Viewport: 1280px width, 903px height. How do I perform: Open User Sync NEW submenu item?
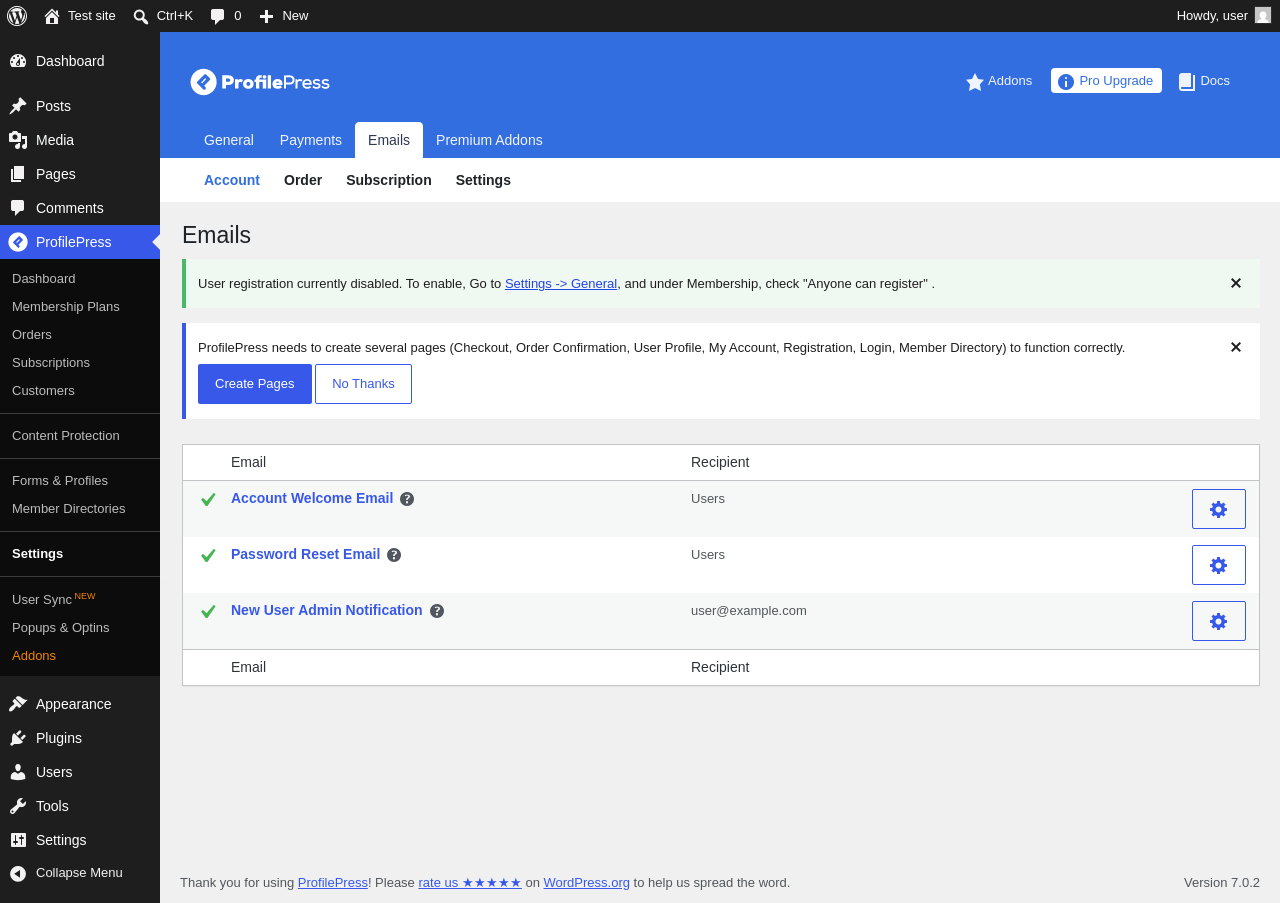click(x=80, y=599)
